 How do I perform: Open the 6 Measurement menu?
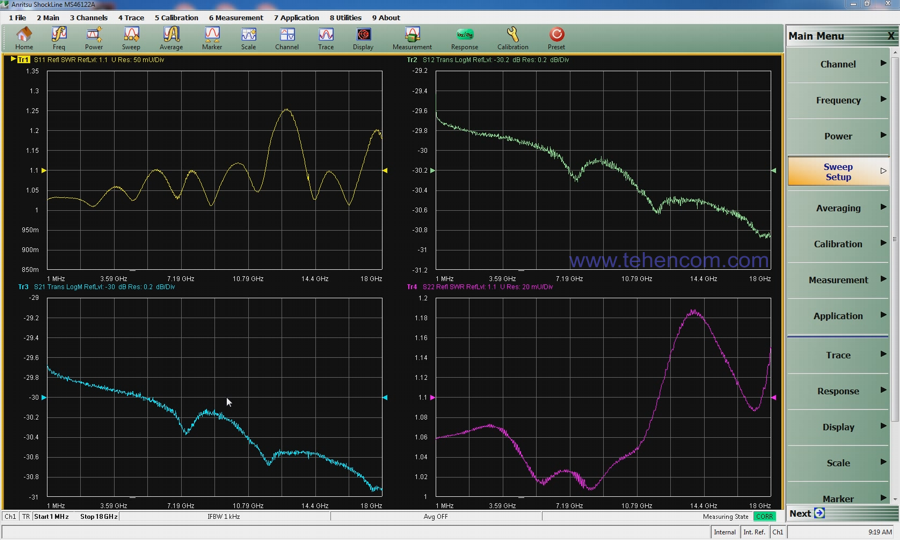236,18
